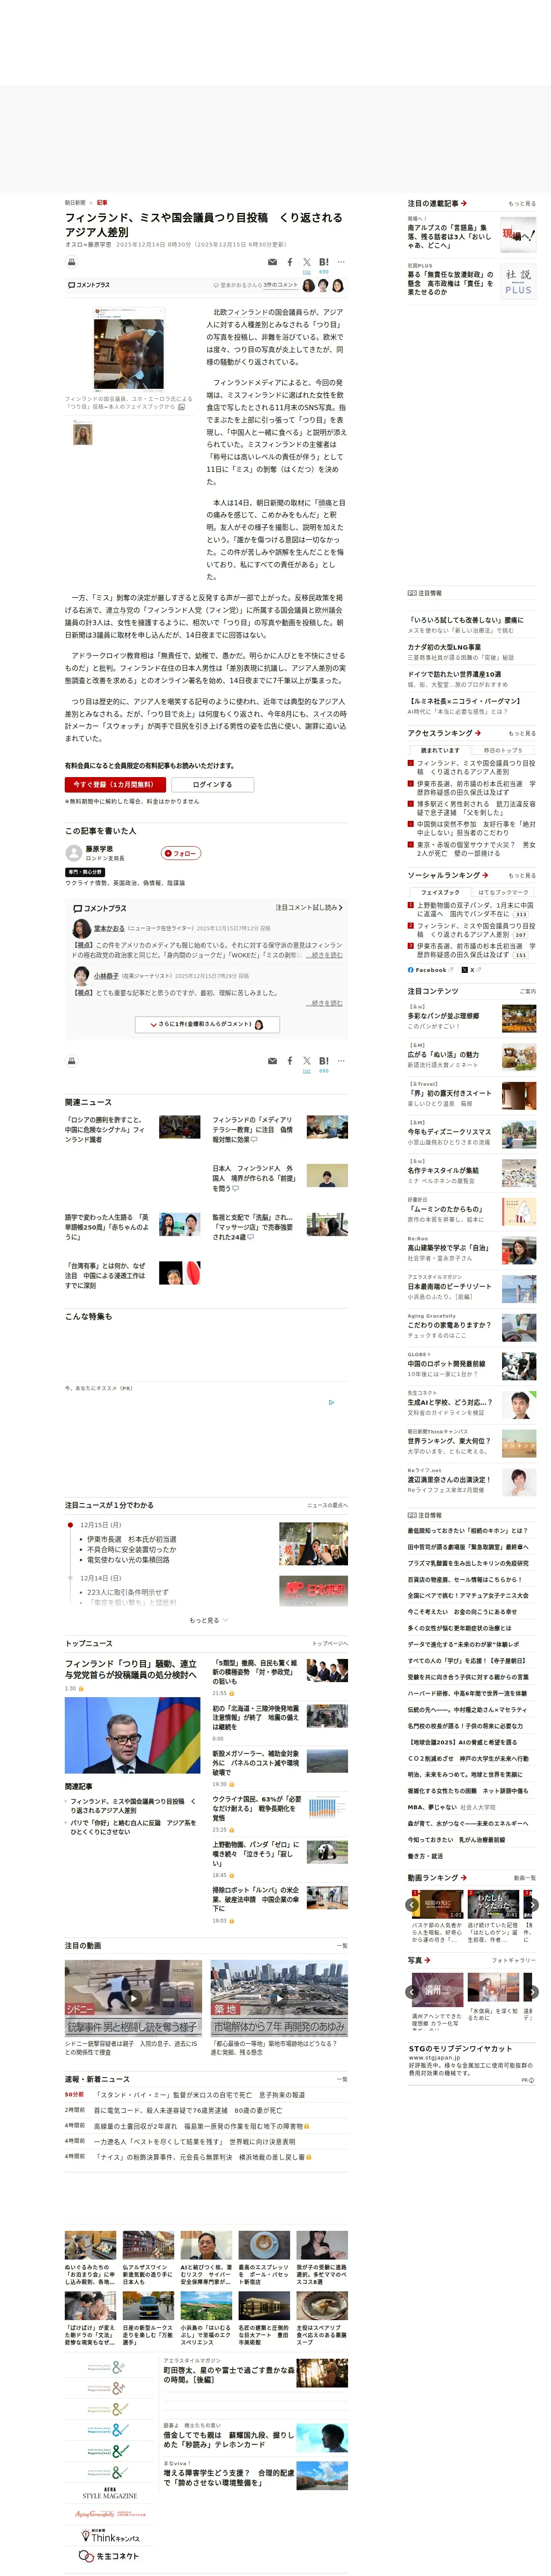This screenshot has height=2576, width=551.
Task: Open top news Finnish politician photo
Action: tap(132, 1735)
